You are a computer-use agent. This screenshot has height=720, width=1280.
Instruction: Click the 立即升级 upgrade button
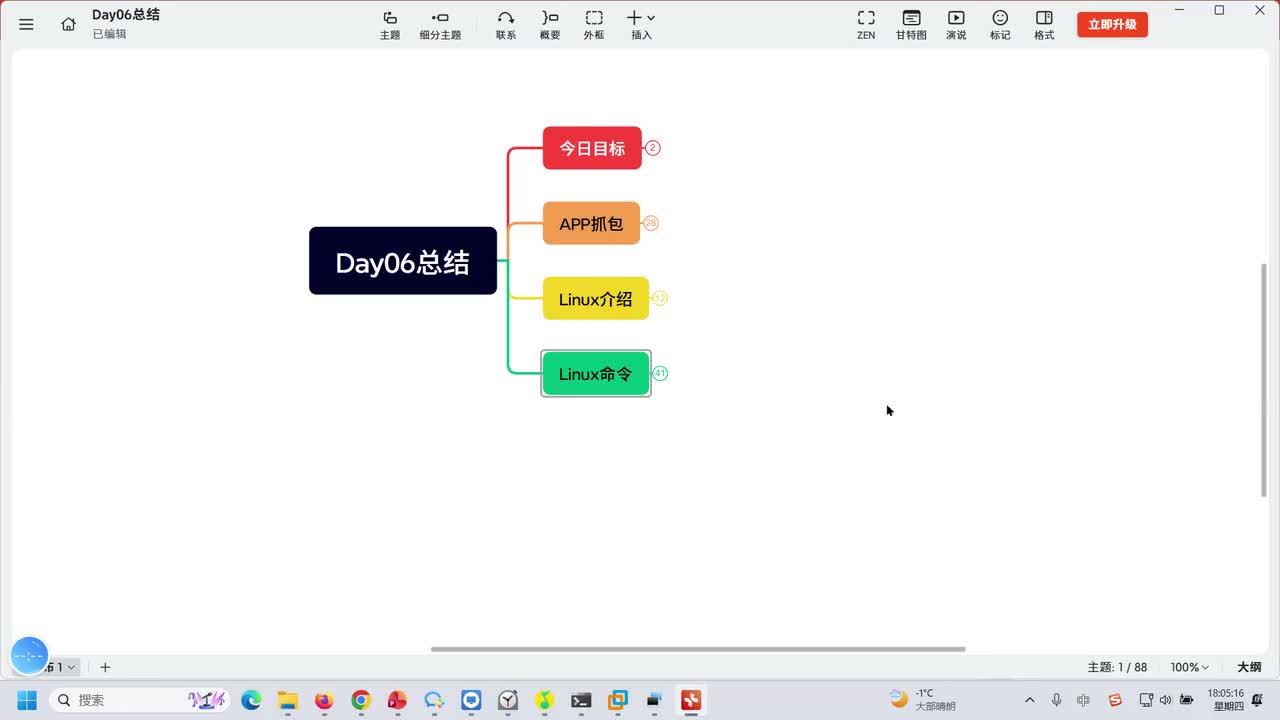[x=1112, y=24]
